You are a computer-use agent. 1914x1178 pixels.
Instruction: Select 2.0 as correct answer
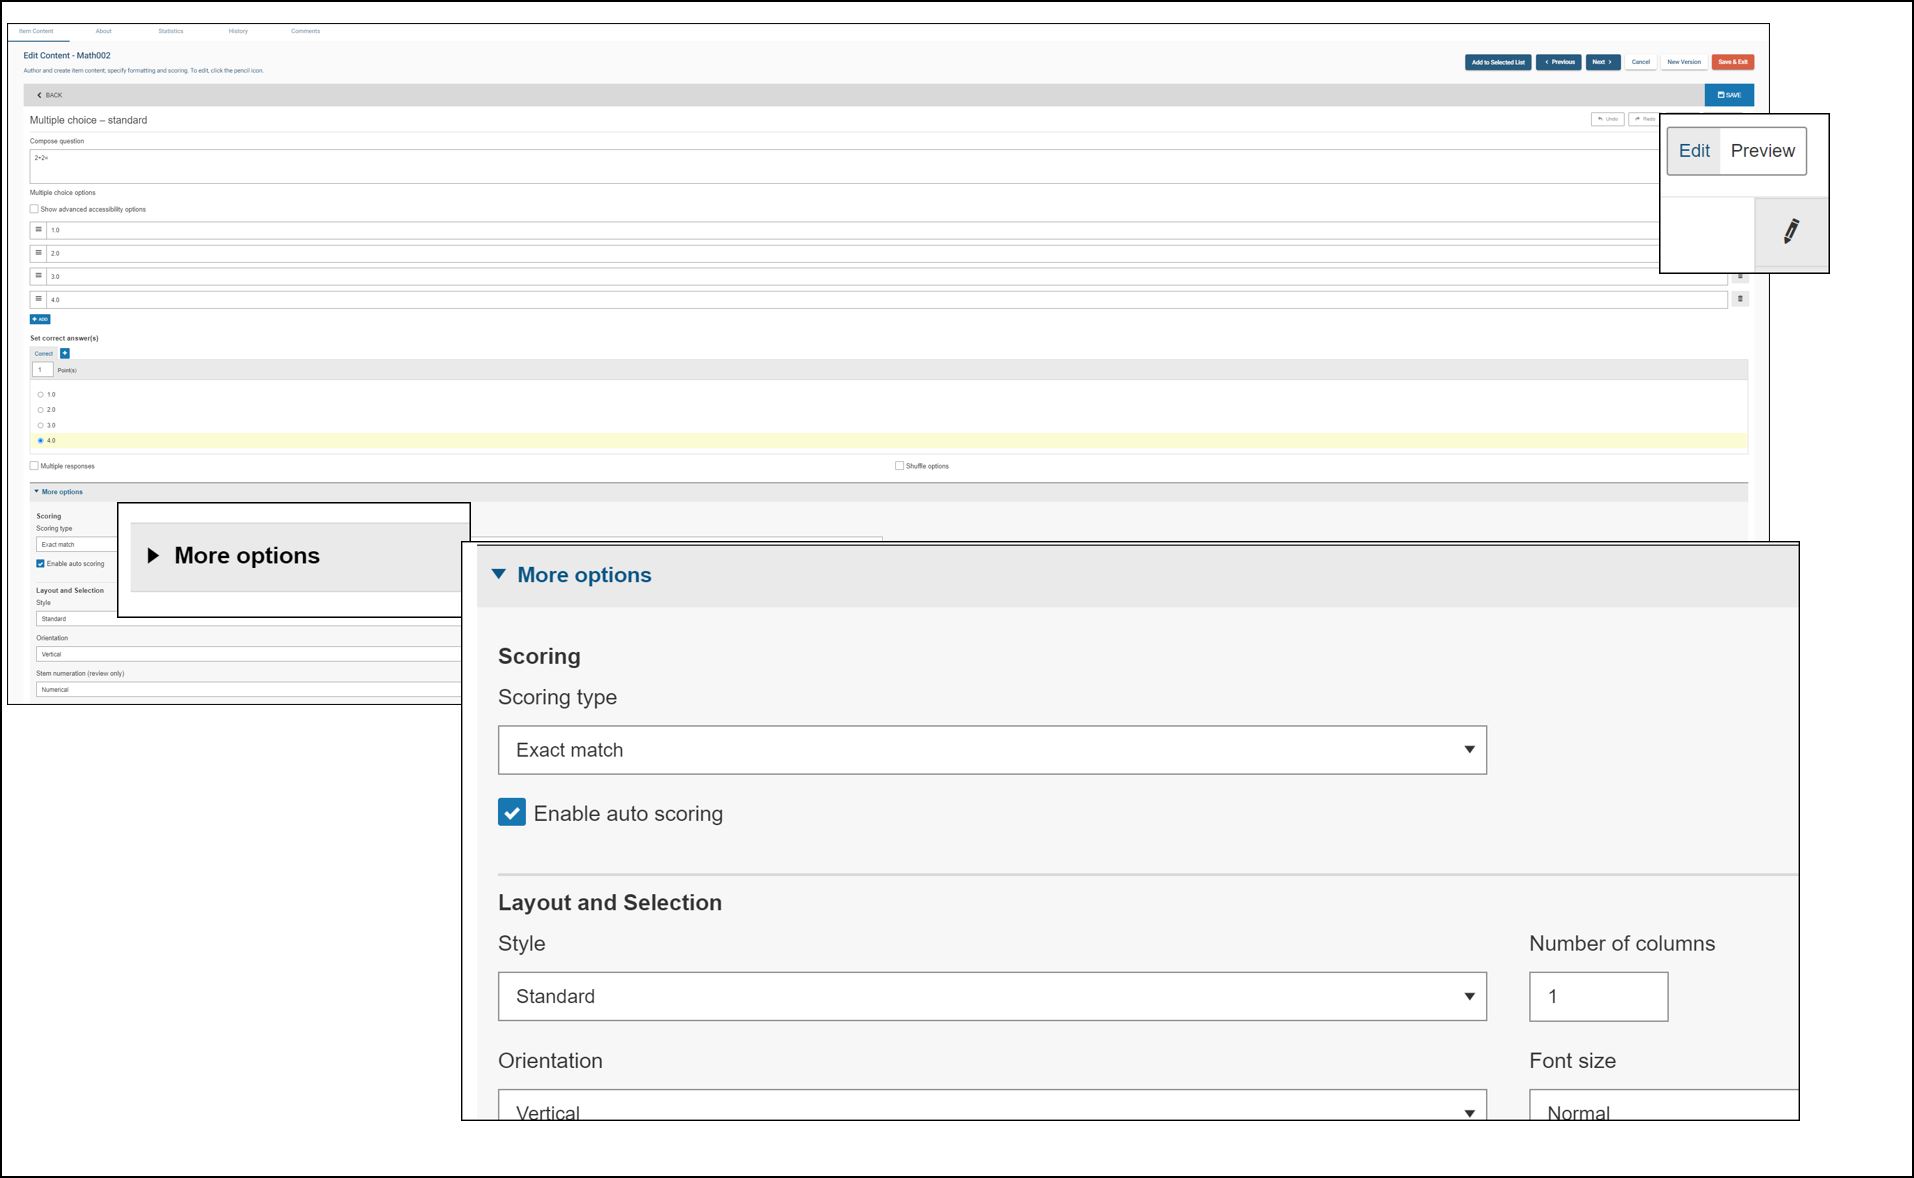point(41,410)
